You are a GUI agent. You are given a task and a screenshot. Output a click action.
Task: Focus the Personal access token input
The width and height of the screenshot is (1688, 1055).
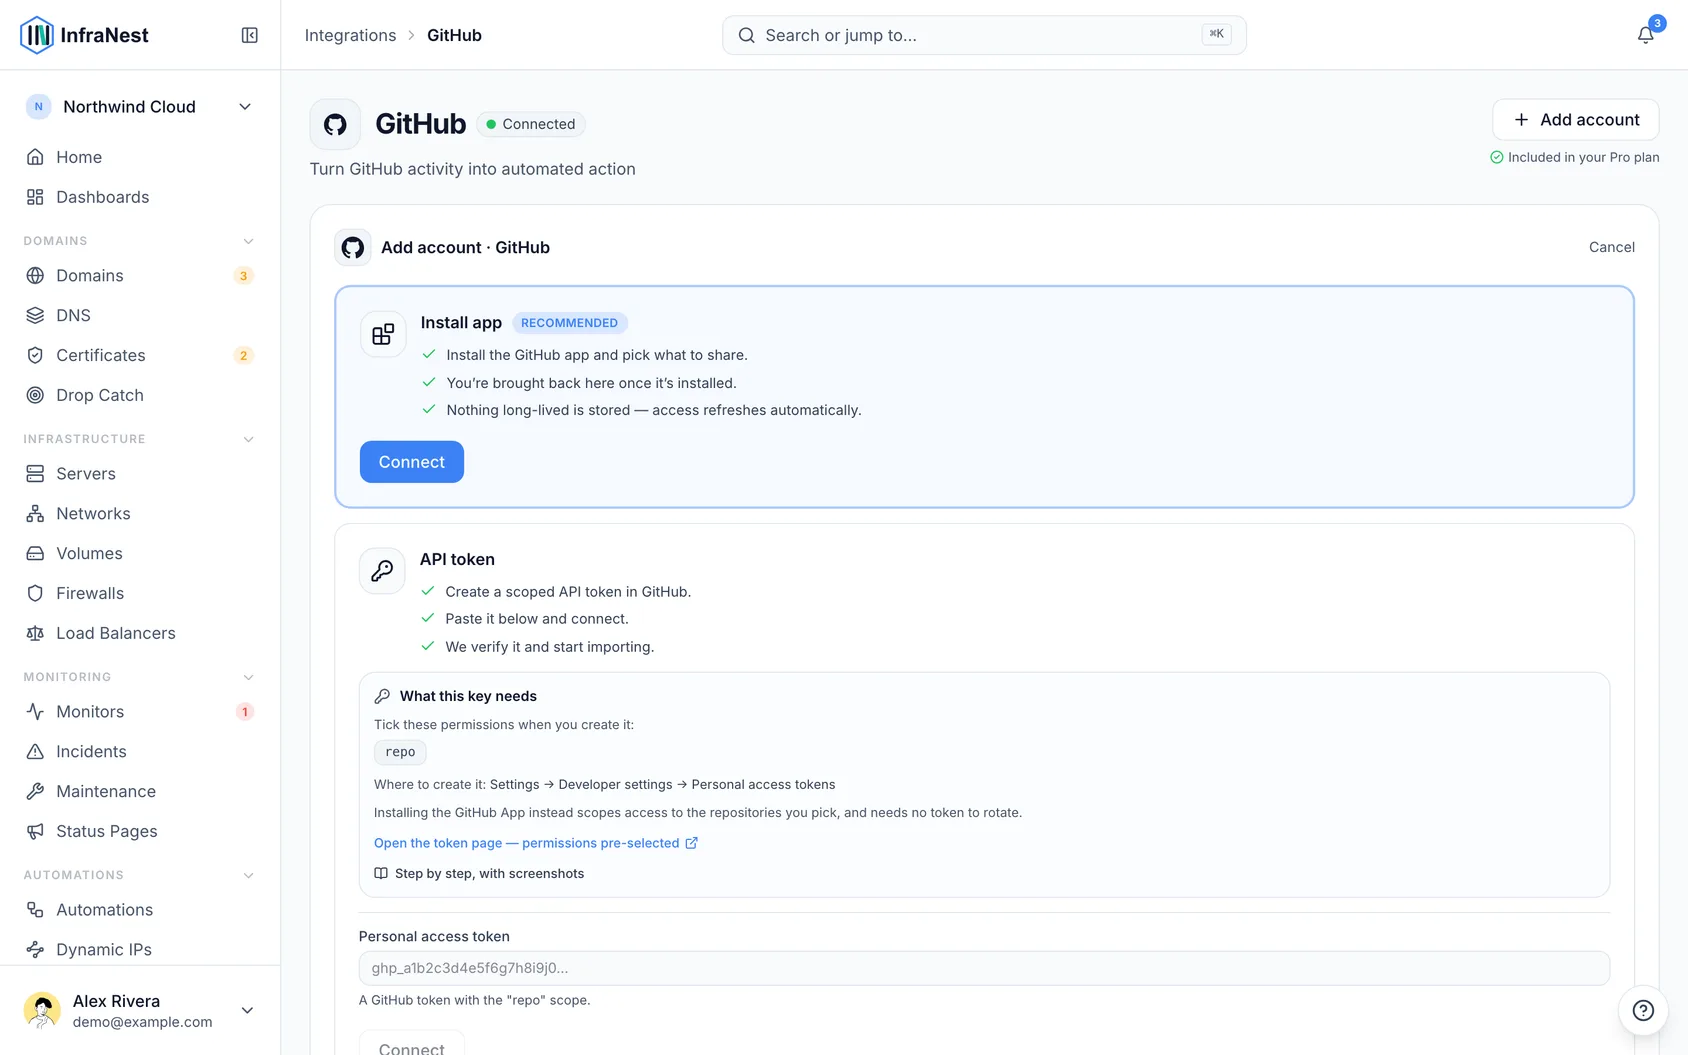pyautogui.click(x=984, y=968)
